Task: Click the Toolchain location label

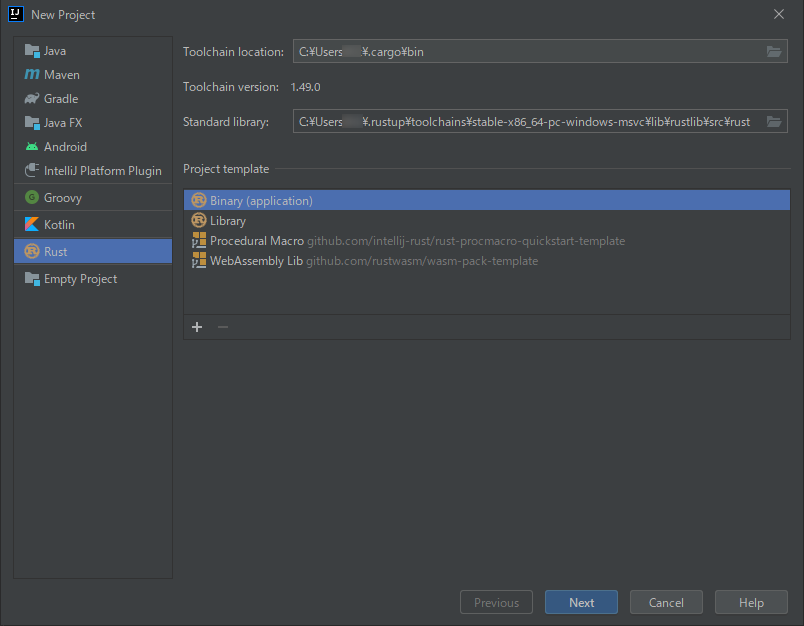Action: click(233, 52)
